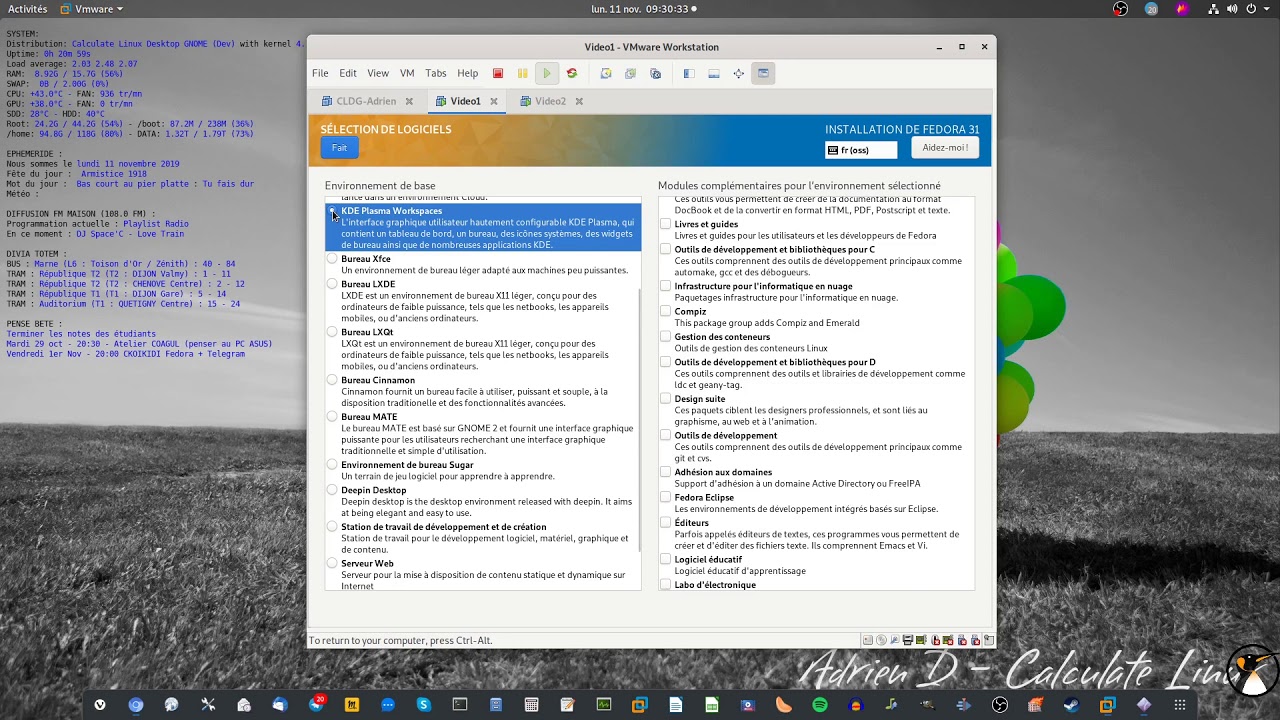Click the Activités button
Screen dimensions: 1280x720
click(x=27, y=9)
